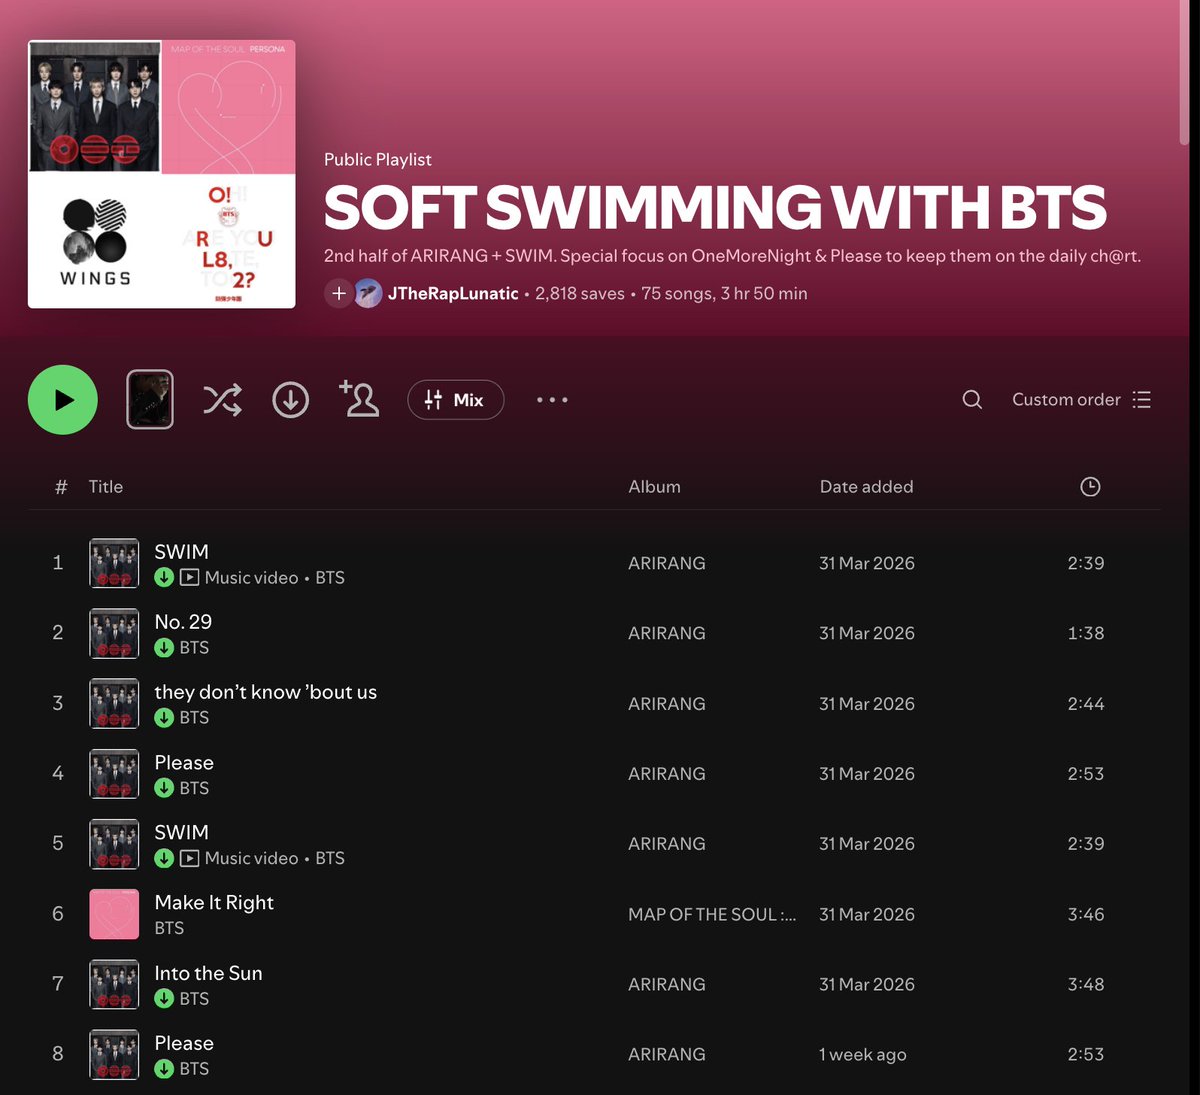Click the downloaded indicator icon on Please row 4

[x=164, y=788]
